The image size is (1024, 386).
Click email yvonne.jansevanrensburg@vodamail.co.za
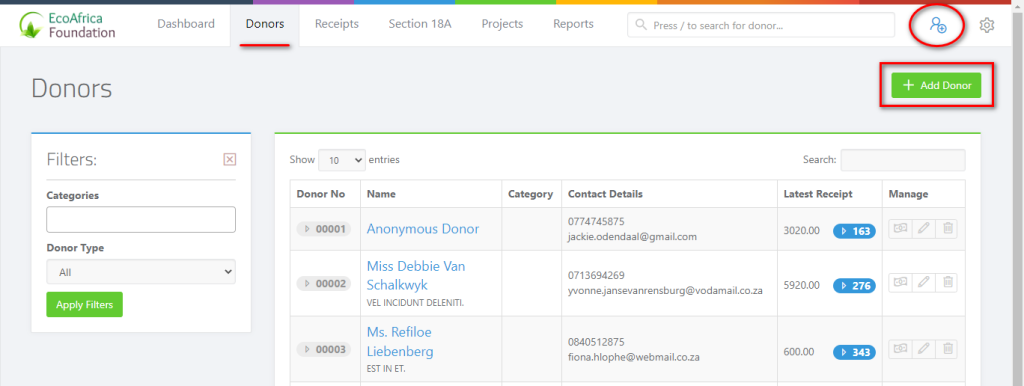665,290
